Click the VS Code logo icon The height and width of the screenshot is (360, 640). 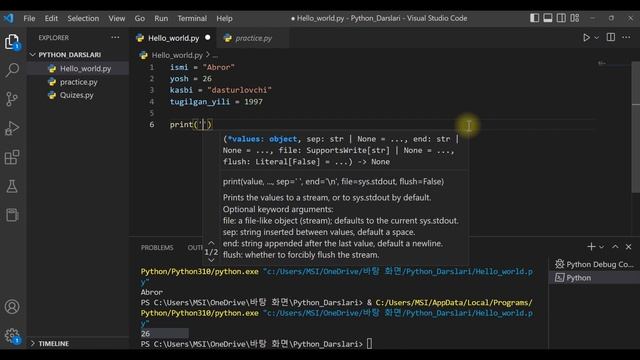pos(8,18)
